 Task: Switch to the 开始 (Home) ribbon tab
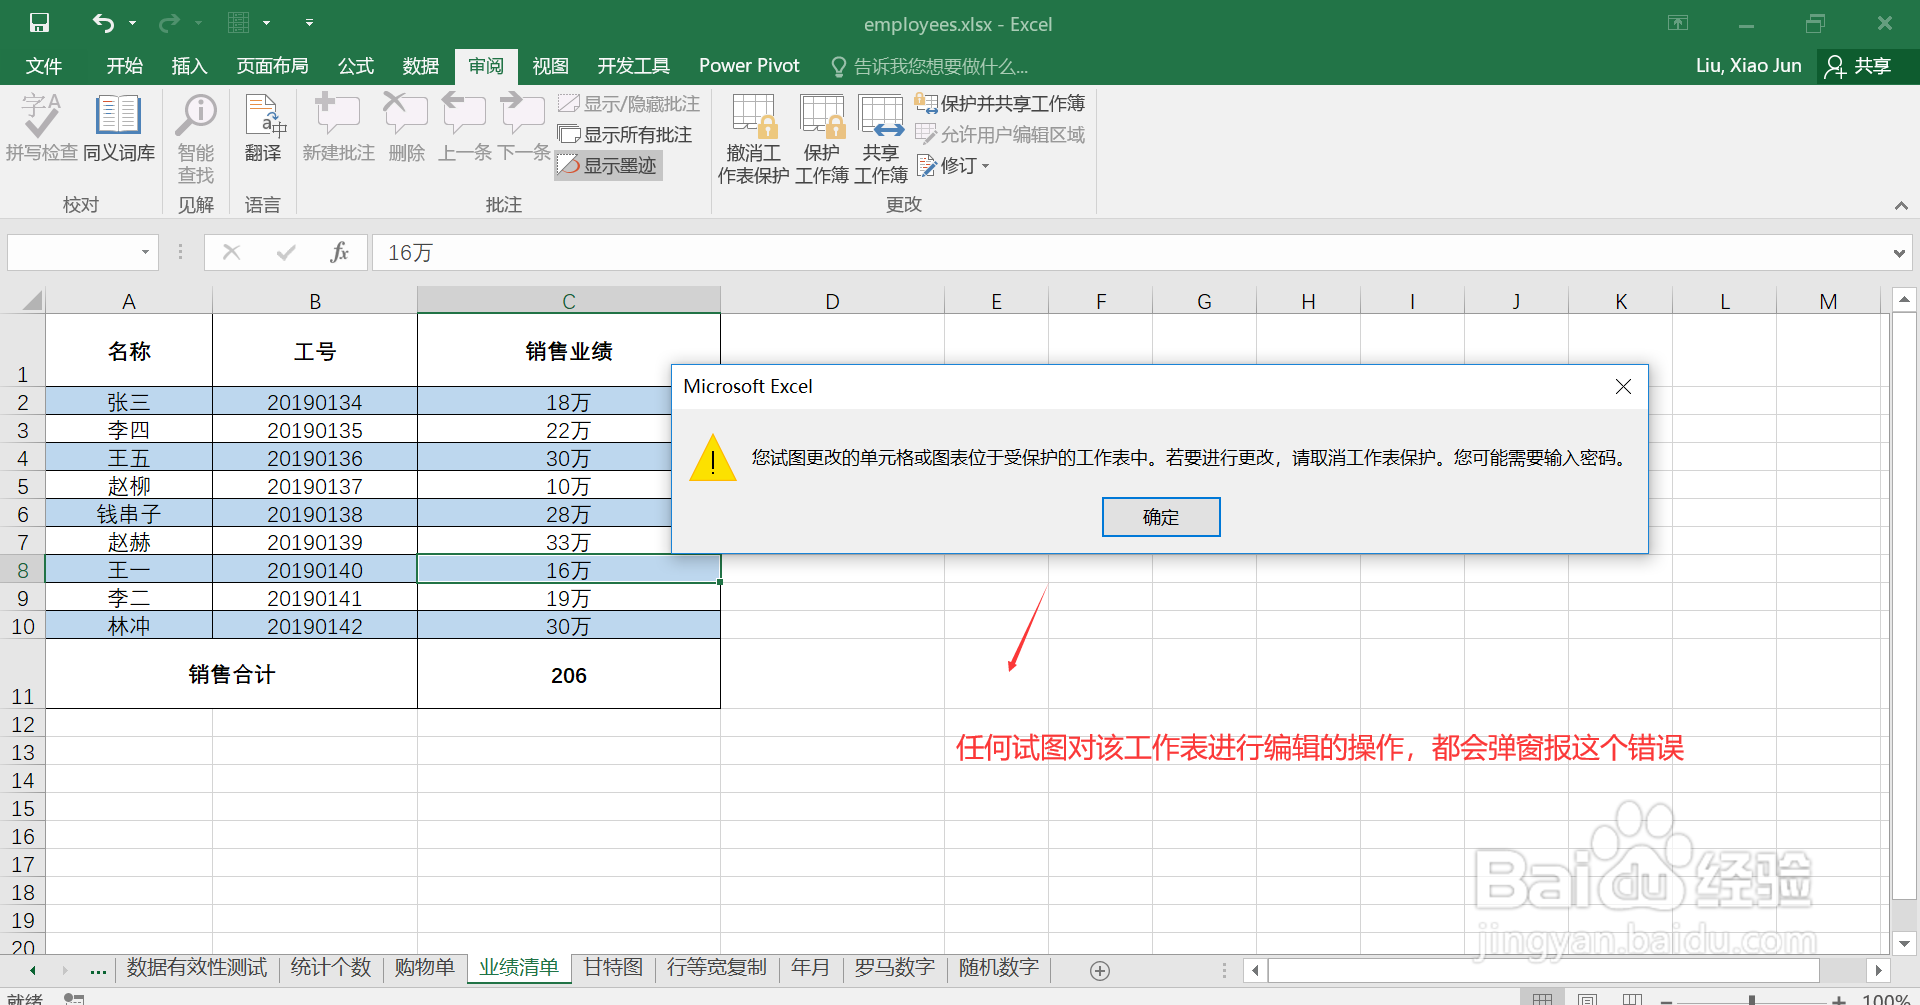tap(125, 66)
